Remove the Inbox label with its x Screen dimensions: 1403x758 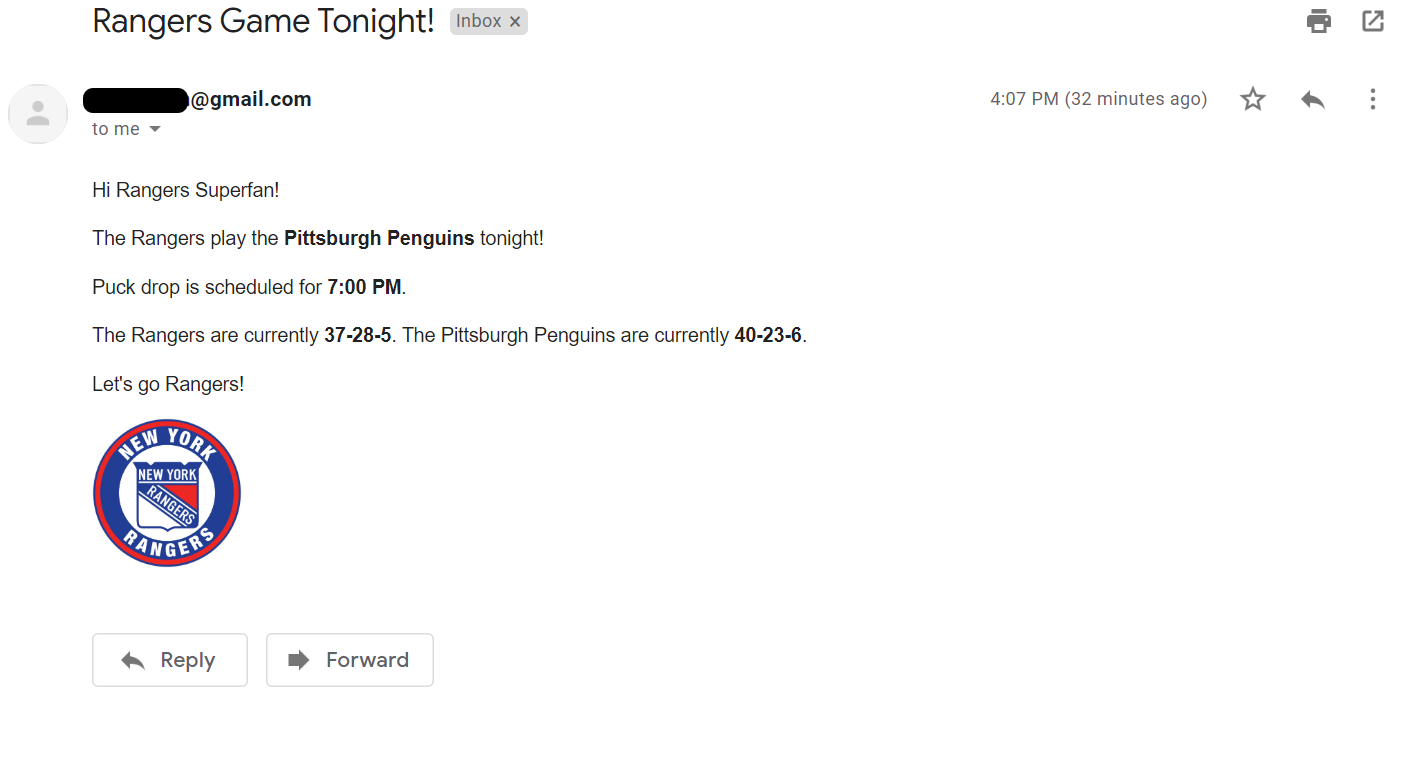pos(515,22)
